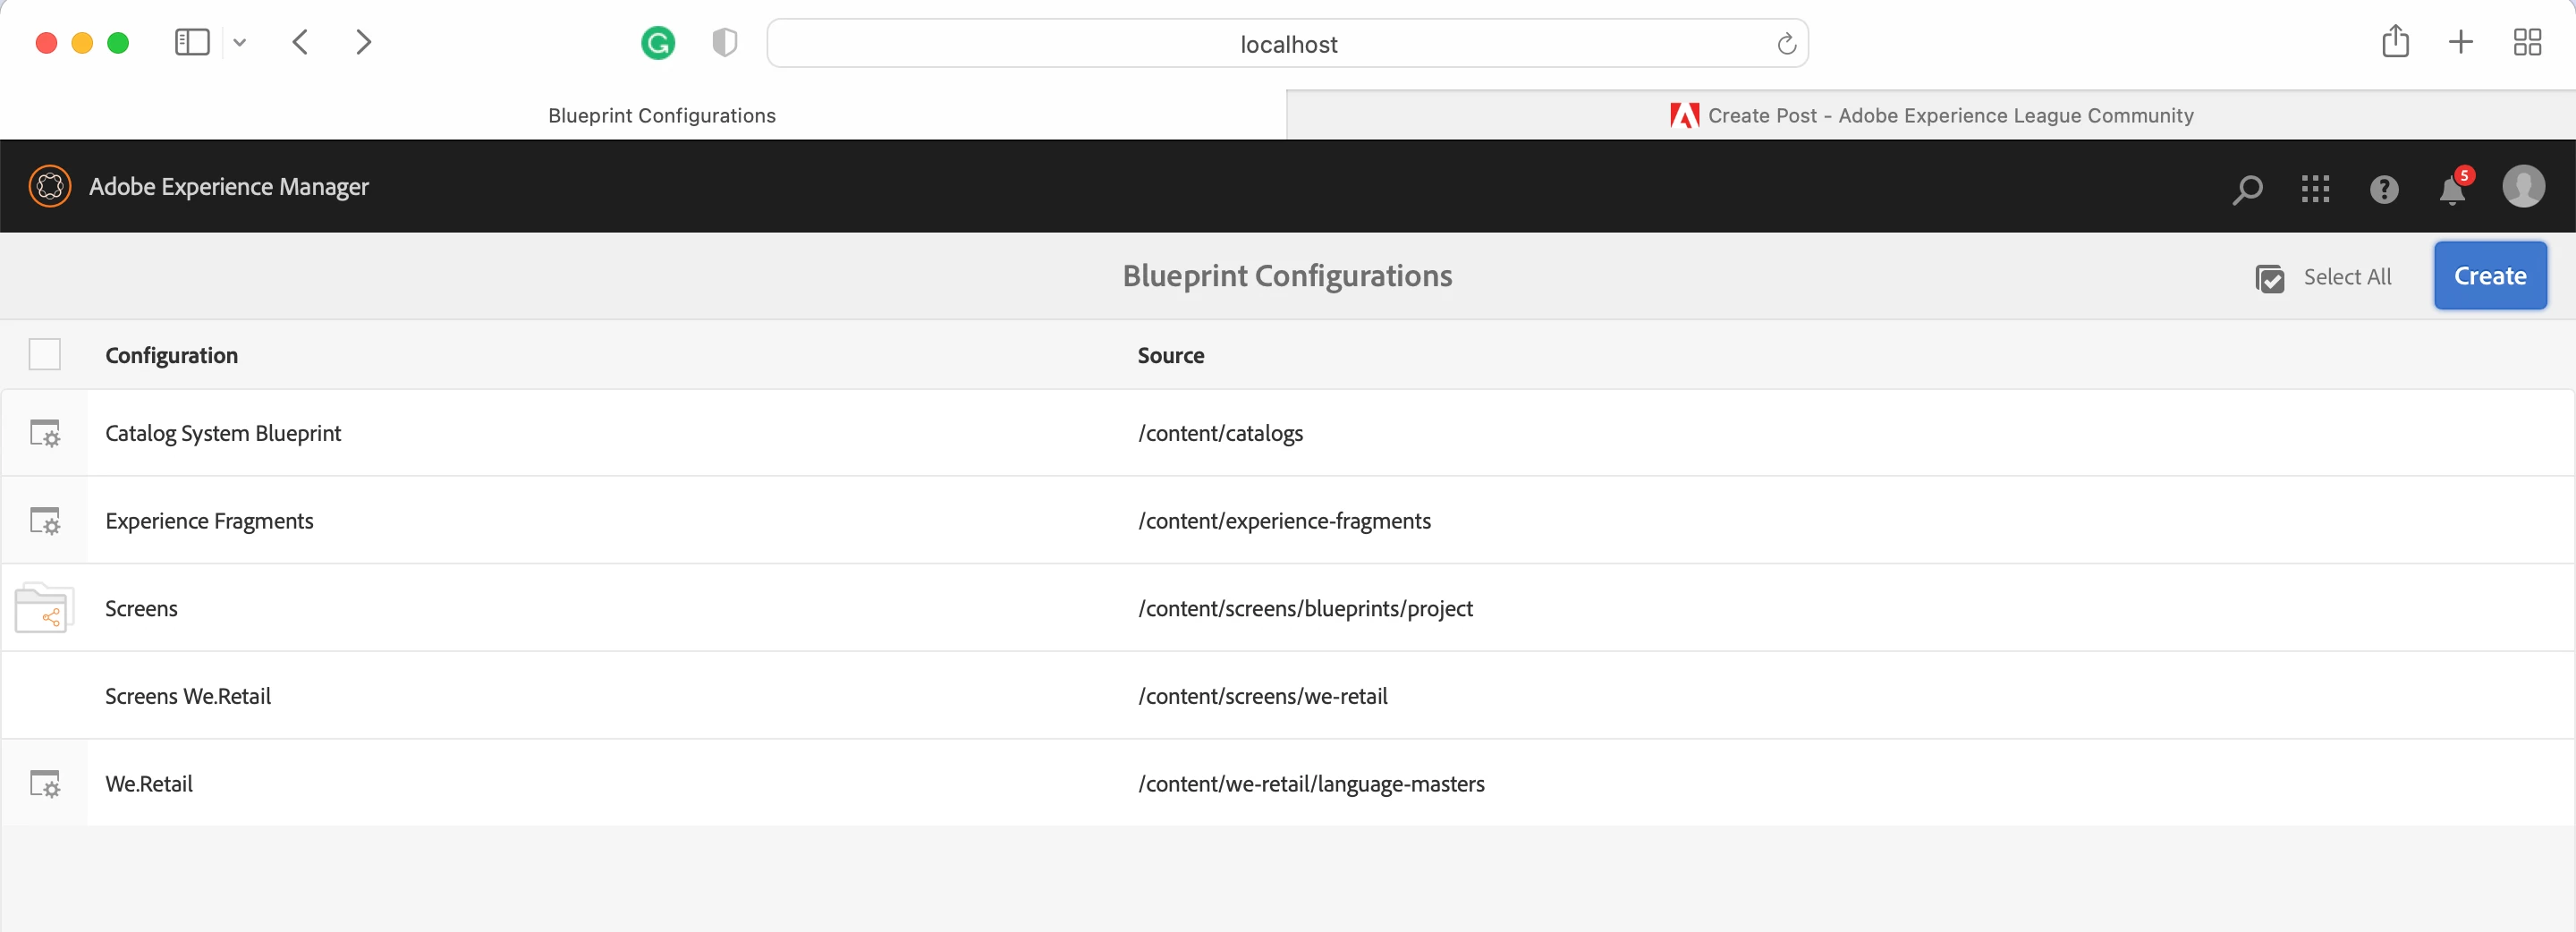Open the AEM search magnifier

[2247, 189]
